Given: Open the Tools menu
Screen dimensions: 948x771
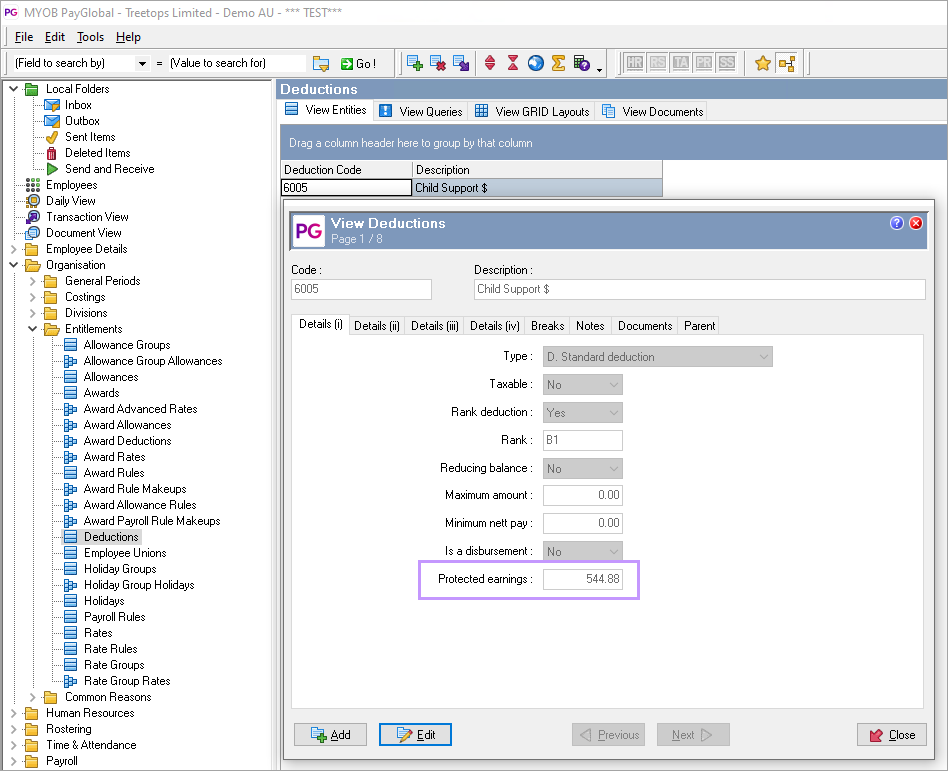Looking at the screenshot, I should (x=90, y=37).
